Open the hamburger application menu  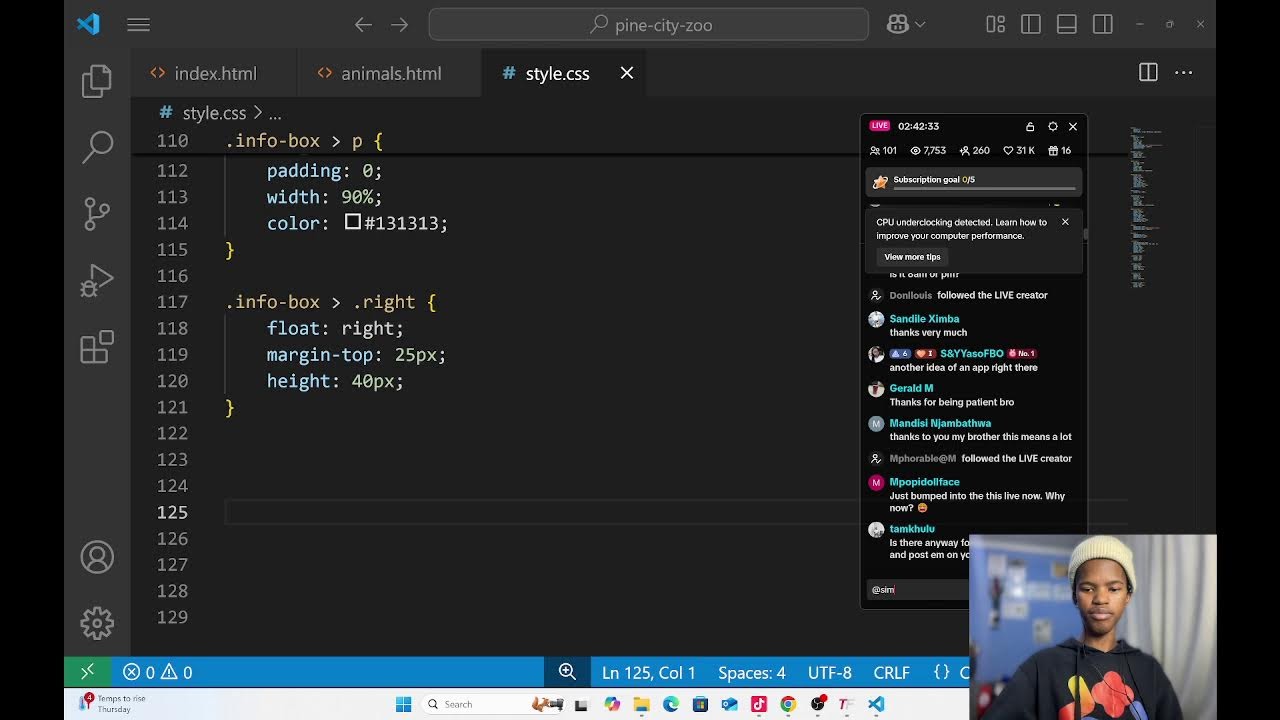(x=139, y=25)
